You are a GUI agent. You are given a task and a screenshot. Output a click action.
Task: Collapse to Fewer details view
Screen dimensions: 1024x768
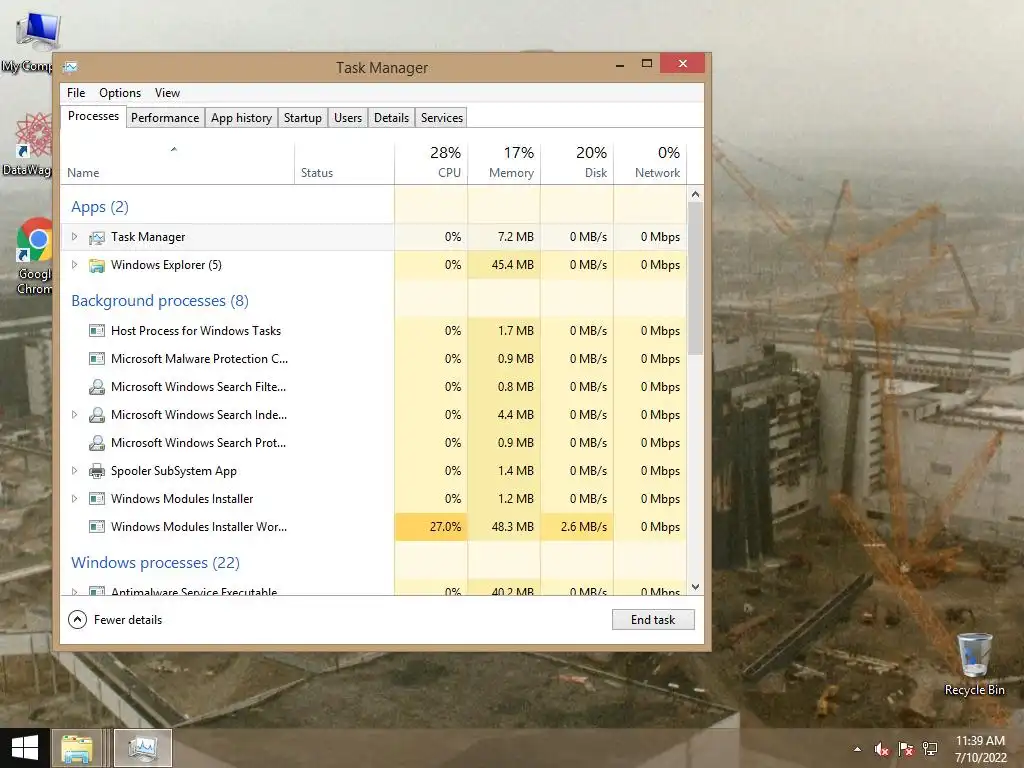[115, 620]
